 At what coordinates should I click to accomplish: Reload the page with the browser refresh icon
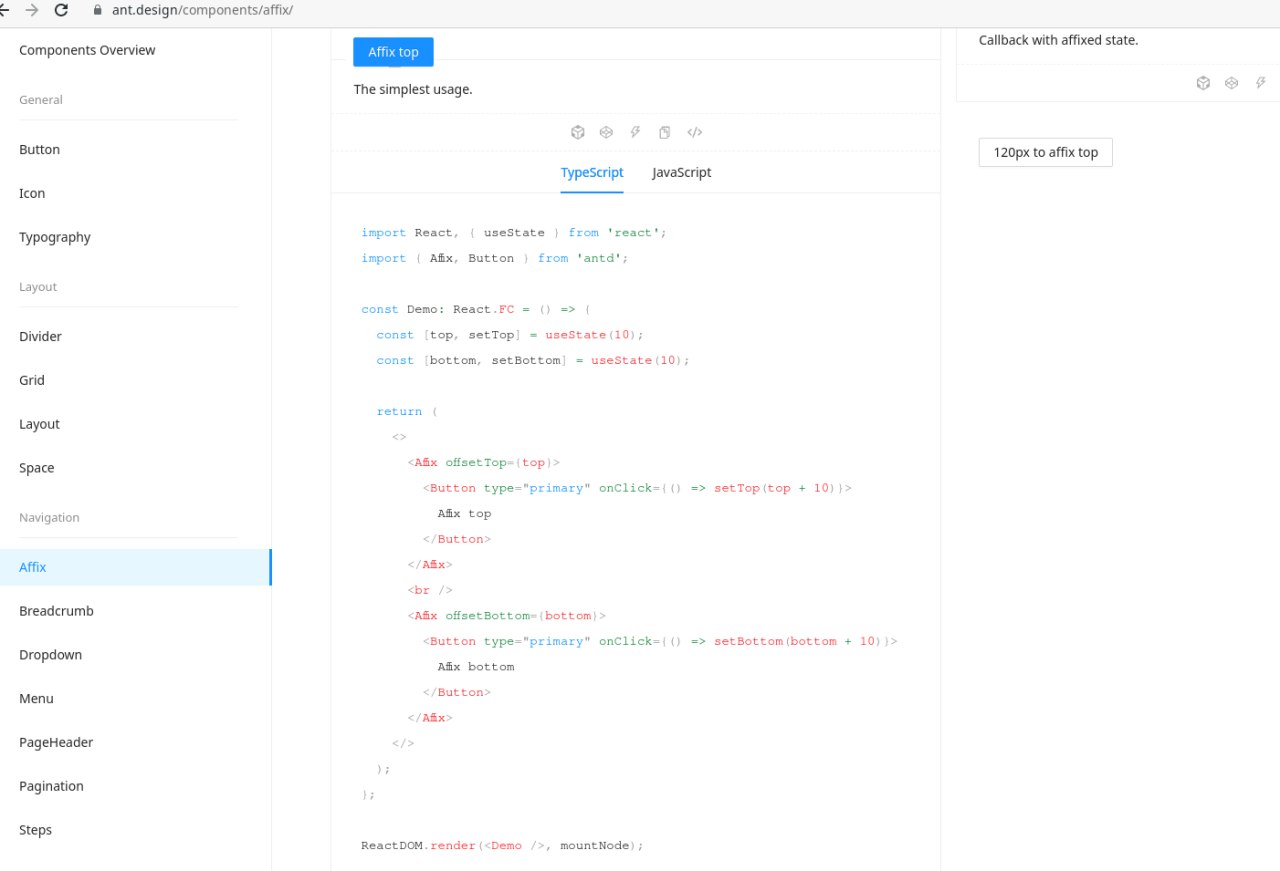point(62,10)
